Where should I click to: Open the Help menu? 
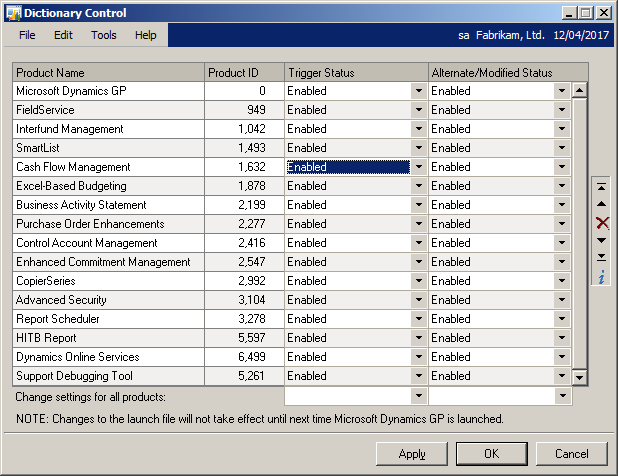point(145,35)
